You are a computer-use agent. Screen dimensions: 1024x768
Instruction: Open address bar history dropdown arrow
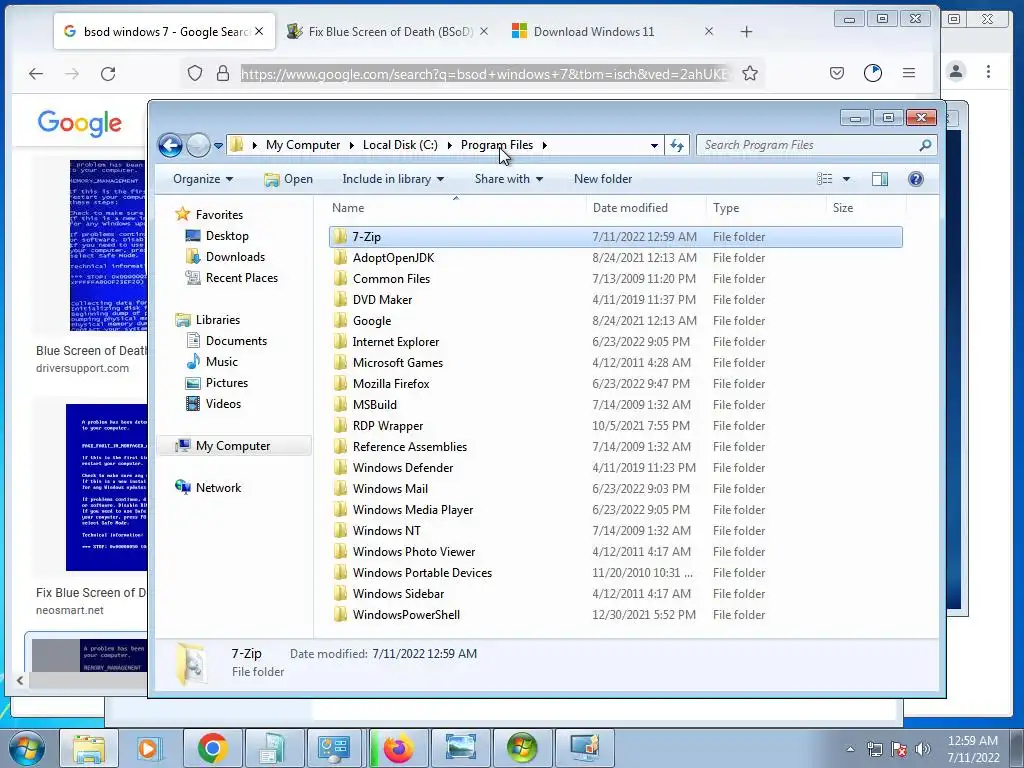pos(654,146)
